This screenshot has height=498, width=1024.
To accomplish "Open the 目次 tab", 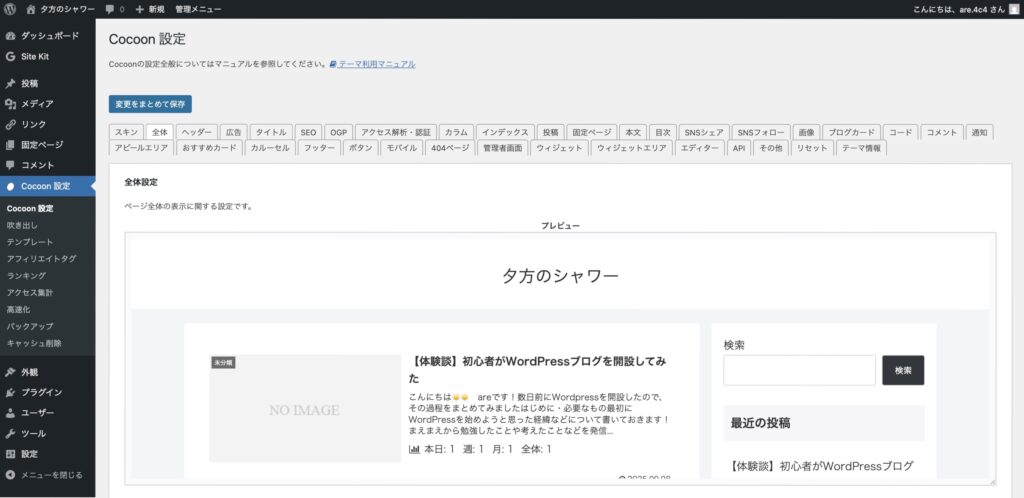I will point(663,132).
